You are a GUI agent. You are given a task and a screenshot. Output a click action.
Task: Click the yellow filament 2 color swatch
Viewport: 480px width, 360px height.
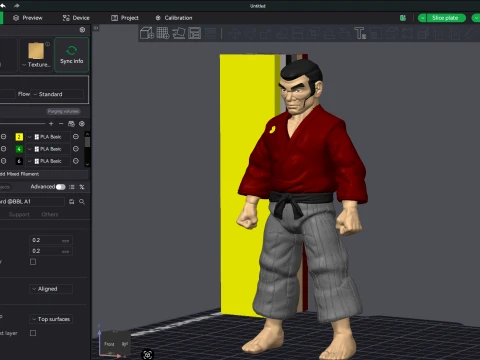click(19, 137)
